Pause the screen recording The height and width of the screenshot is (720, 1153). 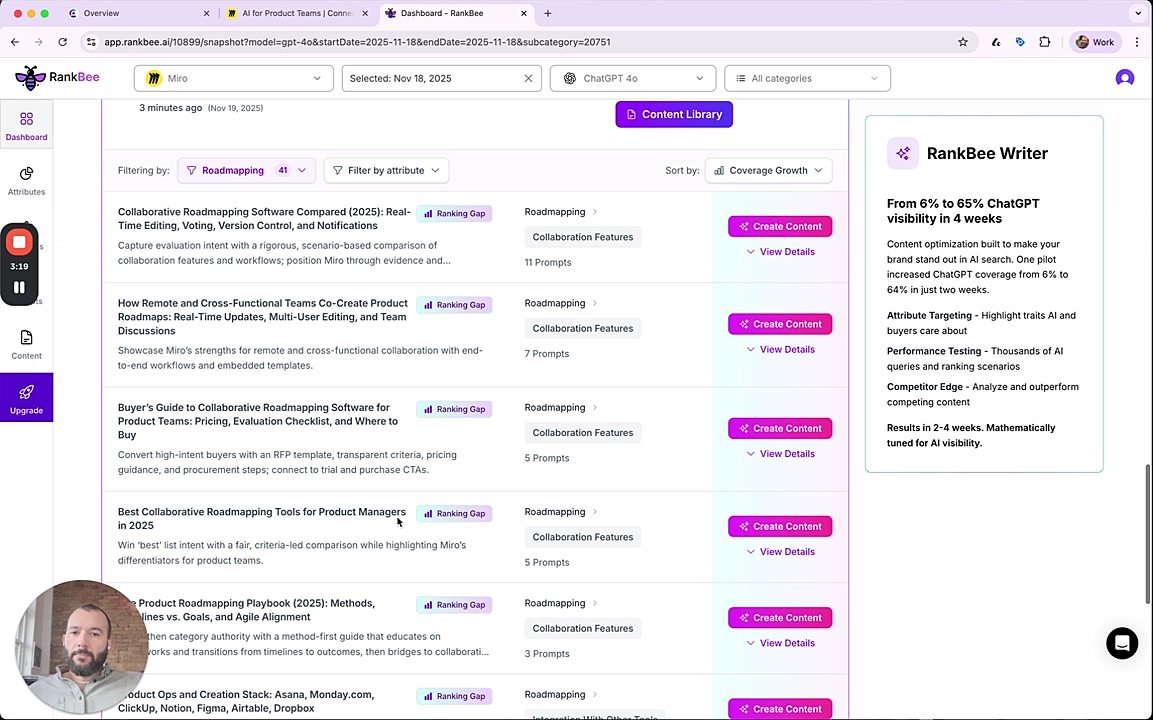[x=19, y=287]
